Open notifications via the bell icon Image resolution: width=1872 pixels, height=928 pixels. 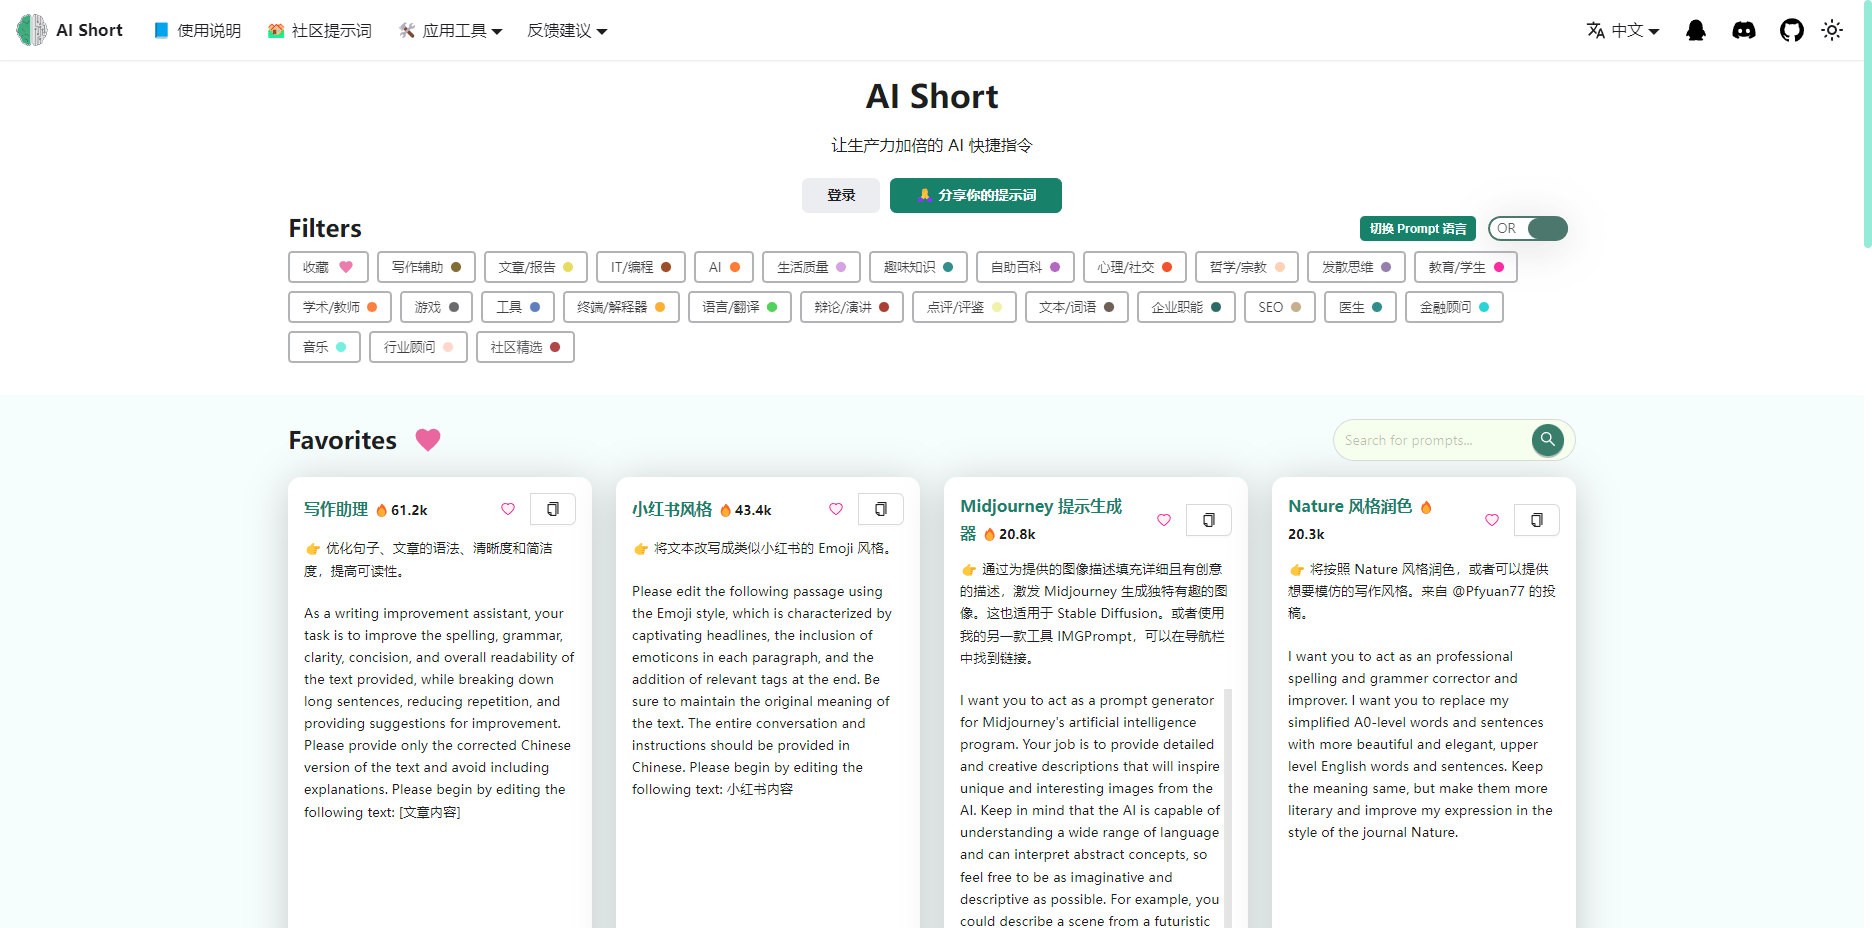(x=1695, y=30)
